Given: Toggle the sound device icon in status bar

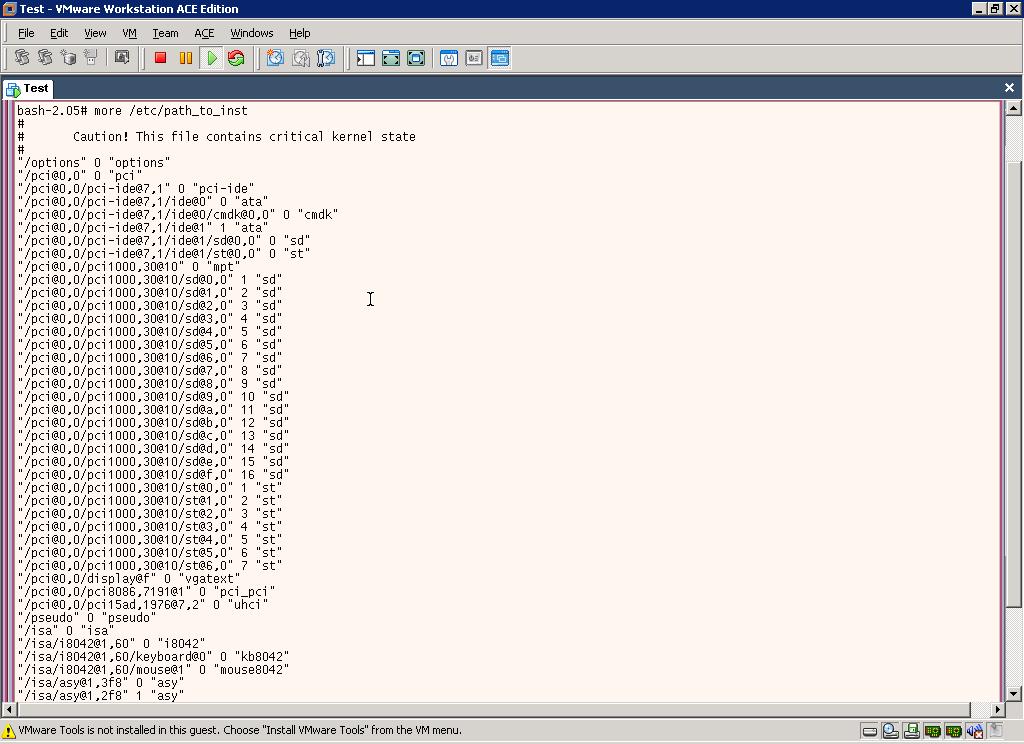Looking at the screenshot, I should click(x=974, y=731).
